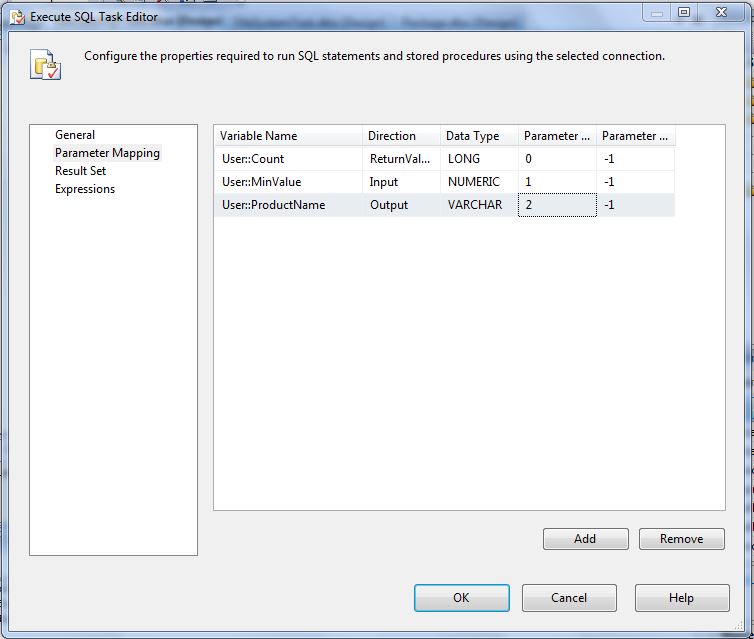Click the Direction column header
The image size is (754, 639).
[401, 136]
